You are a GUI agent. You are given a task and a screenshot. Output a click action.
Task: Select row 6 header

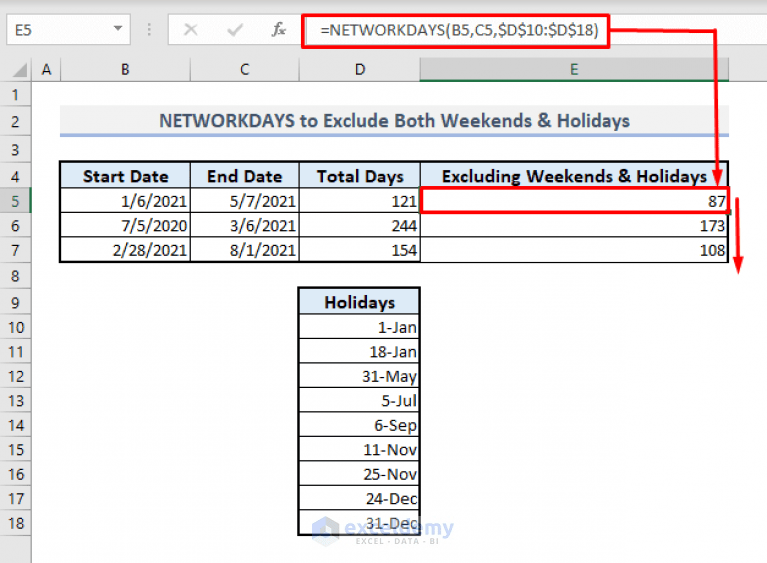tap(15, 225)
